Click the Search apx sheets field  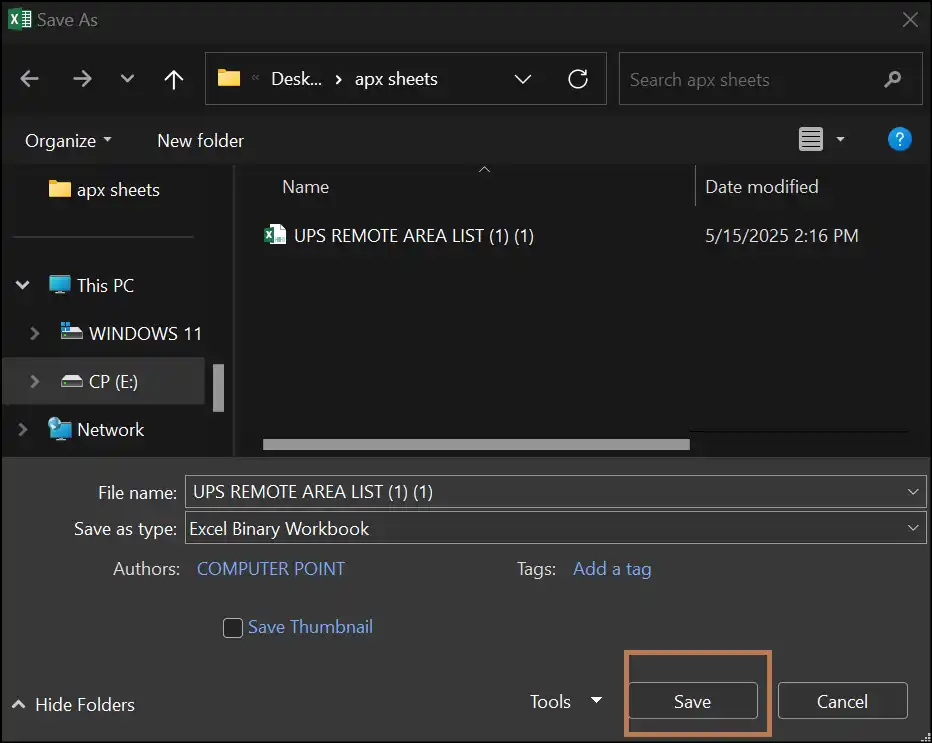(x=770, y=78)
